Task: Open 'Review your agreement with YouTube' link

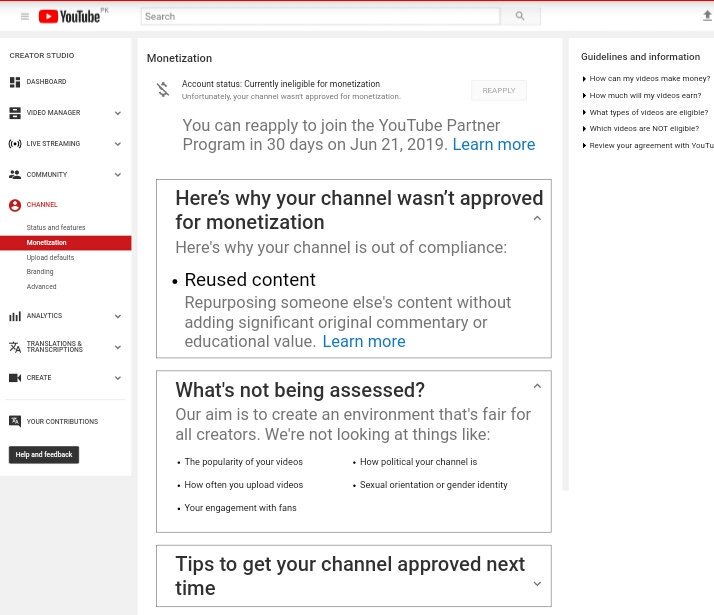Action: click(652, 146)
